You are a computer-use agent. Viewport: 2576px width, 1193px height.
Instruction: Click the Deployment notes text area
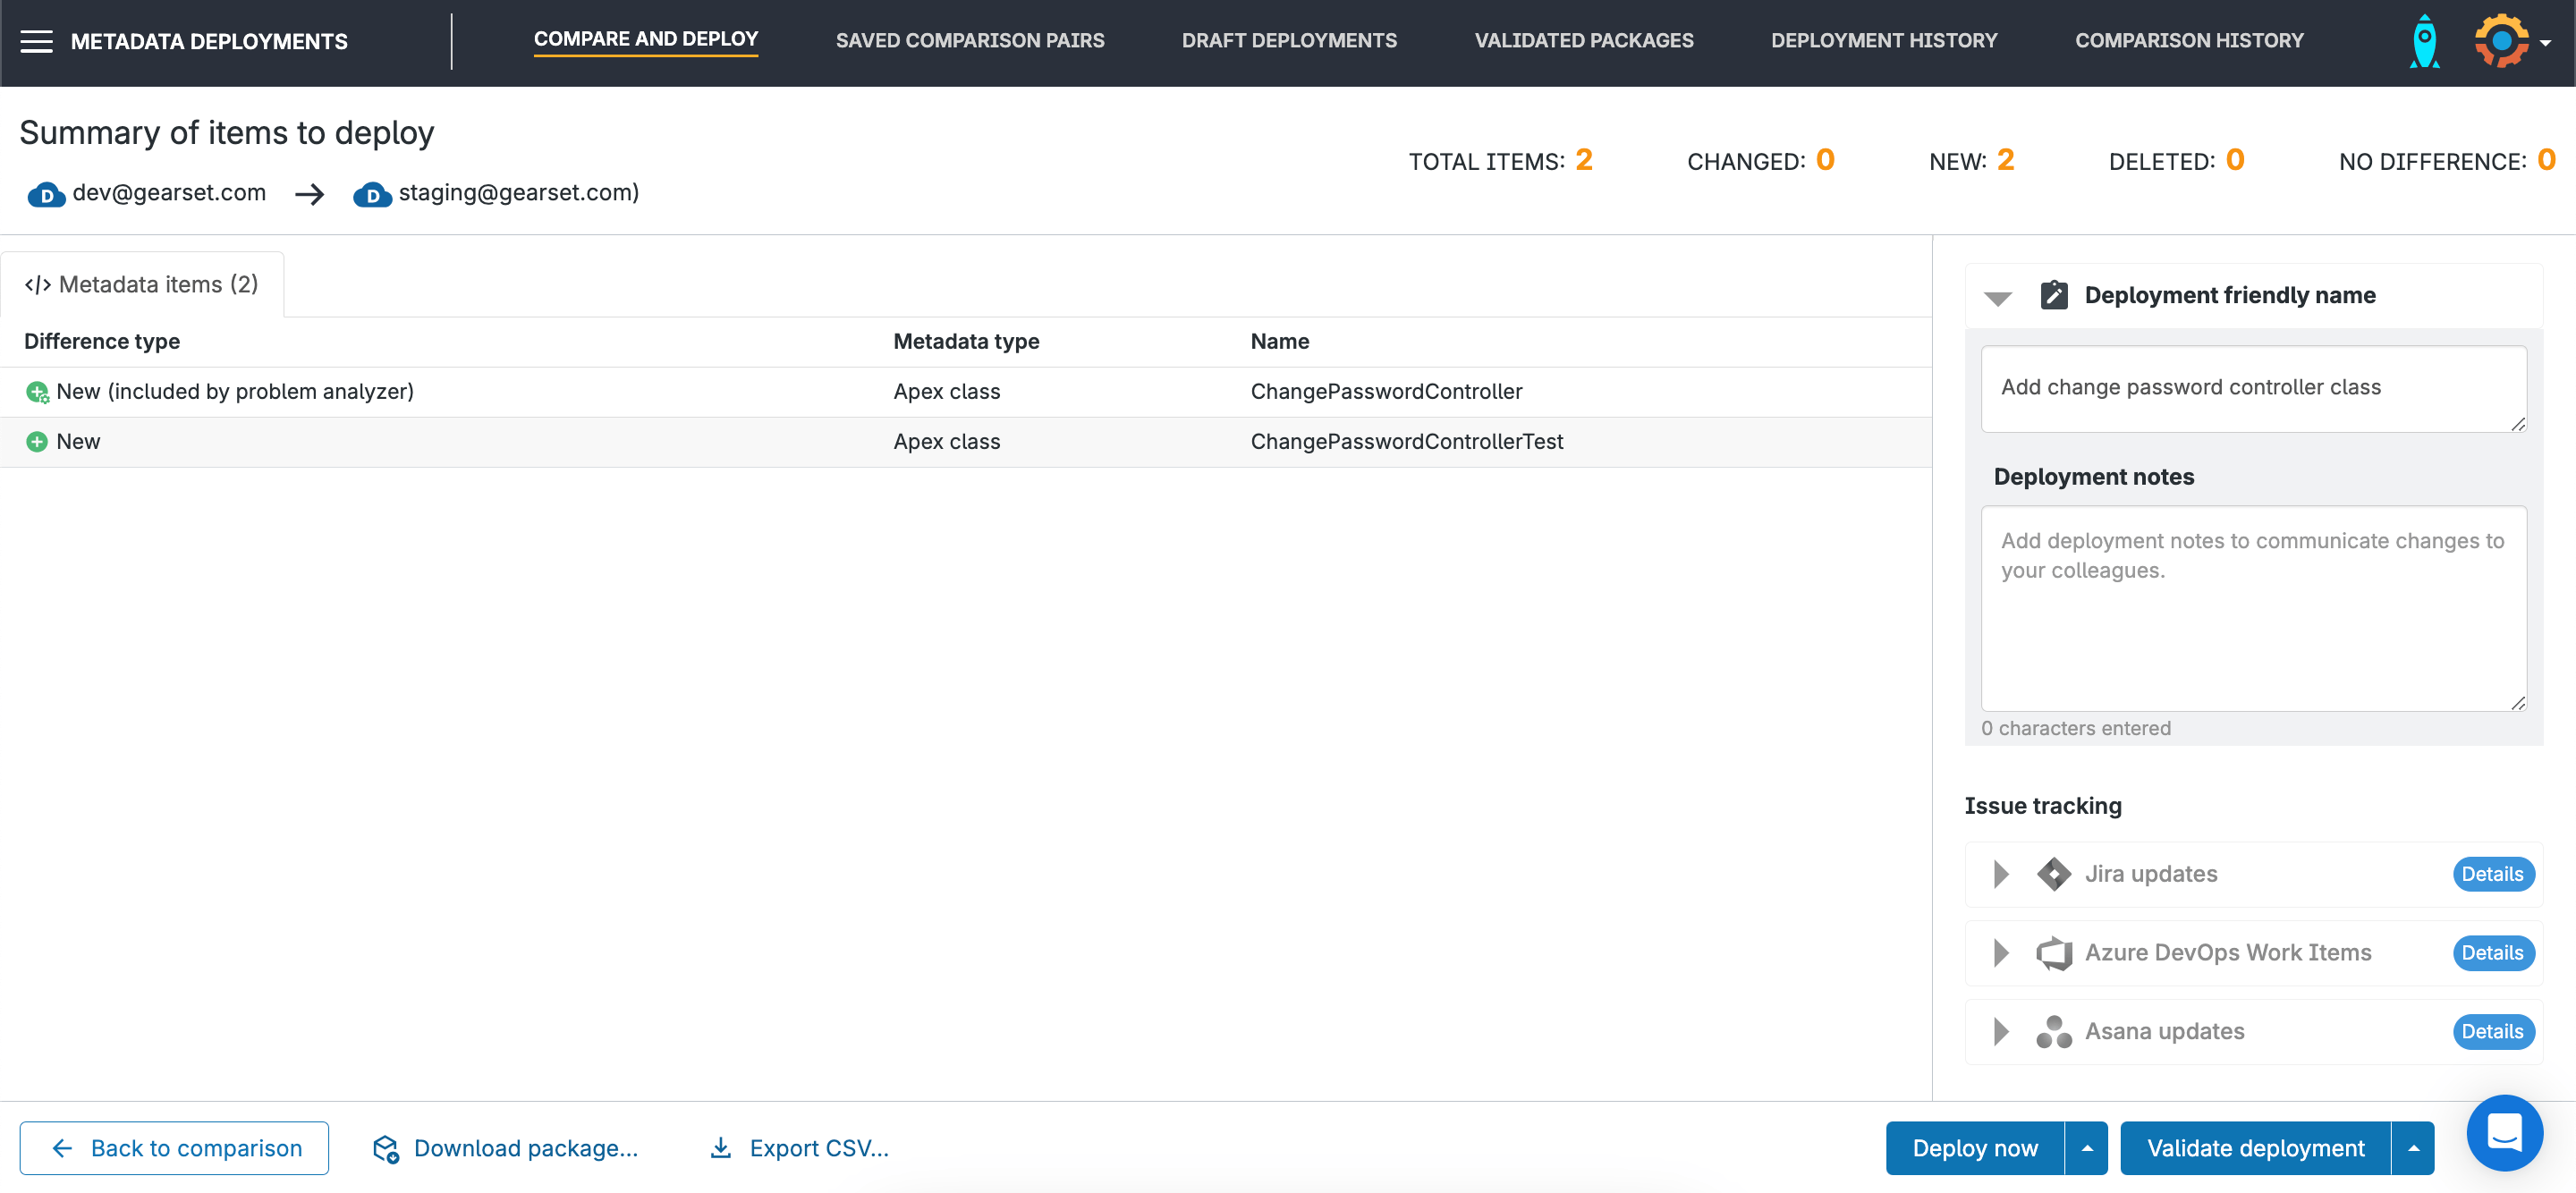(x=2253, y=608)
